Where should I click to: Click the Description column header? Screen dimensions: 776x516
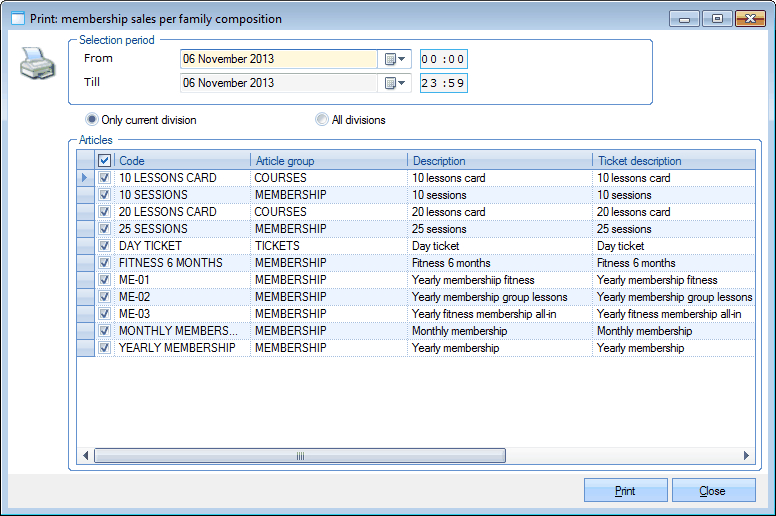point(499,161)
